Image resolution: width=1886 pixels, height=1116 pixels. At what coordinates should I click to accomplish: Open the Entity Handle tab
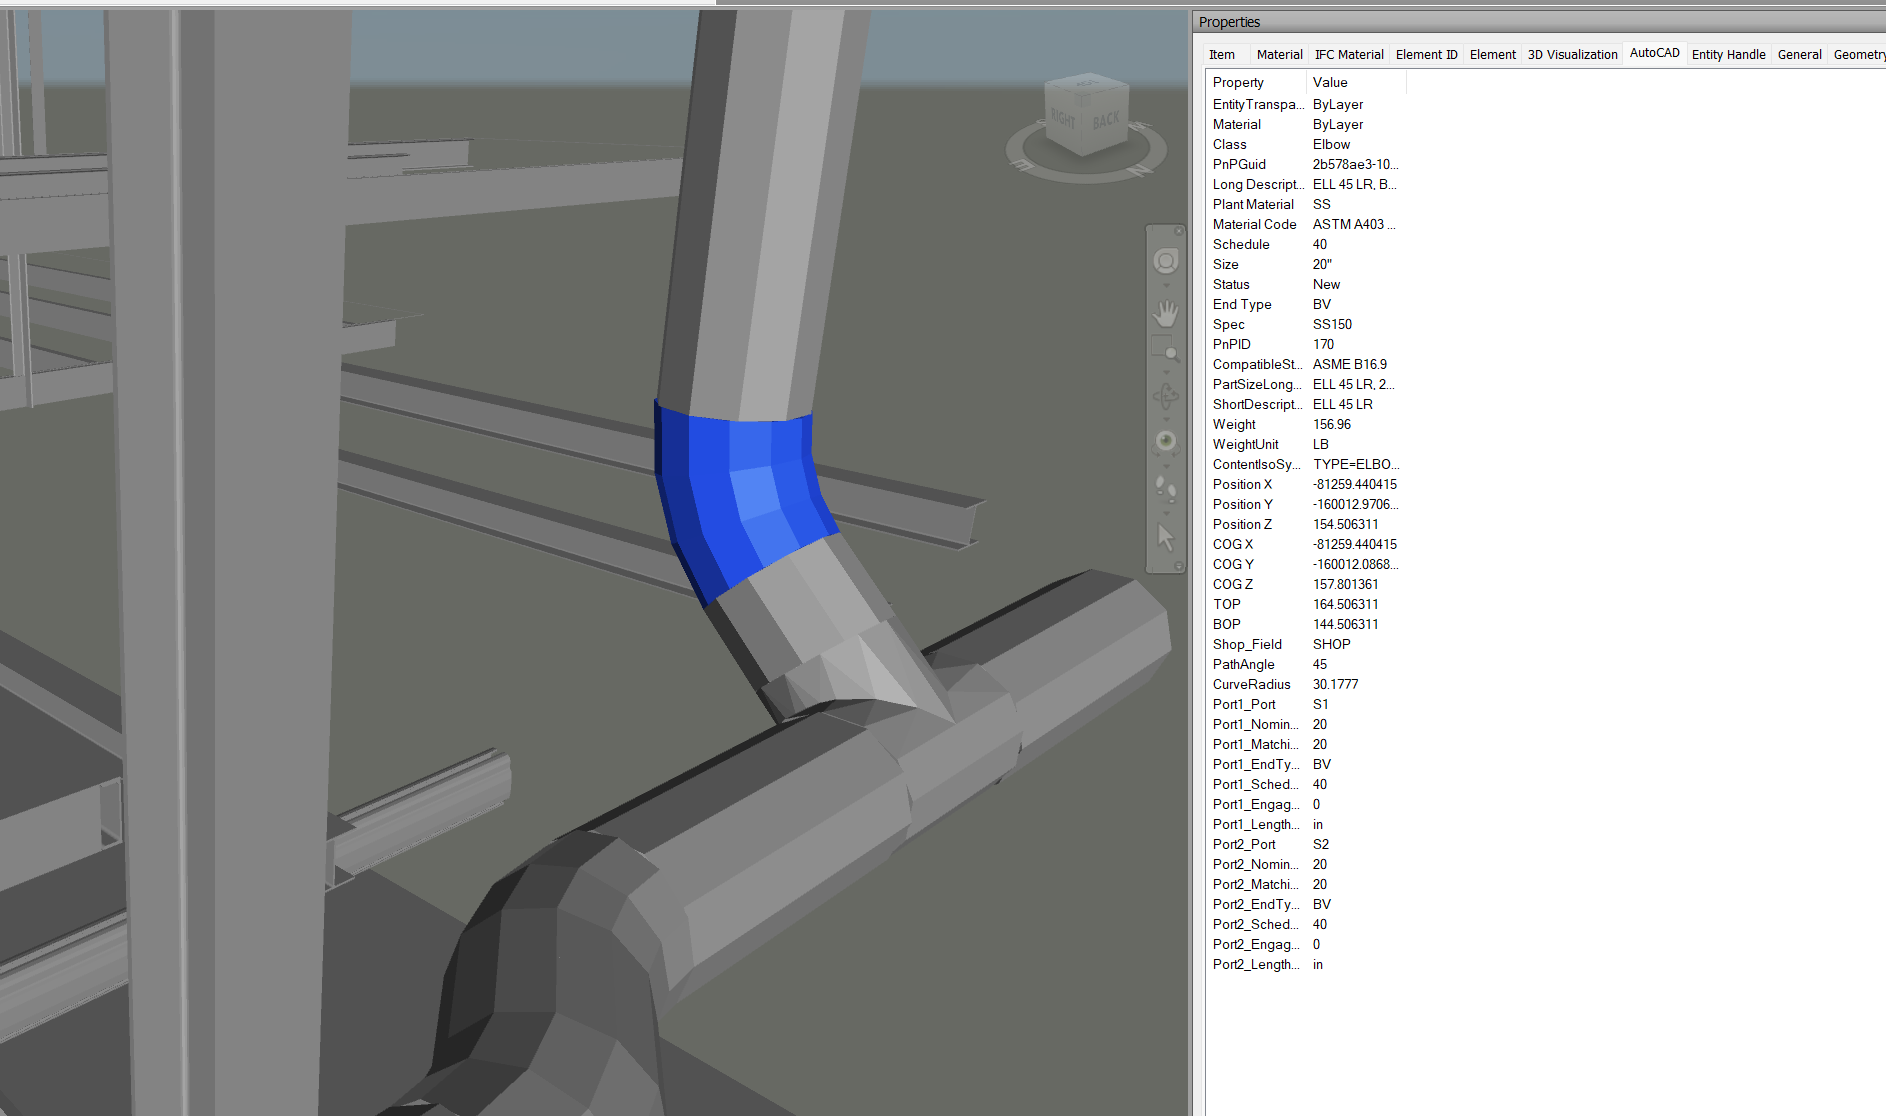[1728, 54]
